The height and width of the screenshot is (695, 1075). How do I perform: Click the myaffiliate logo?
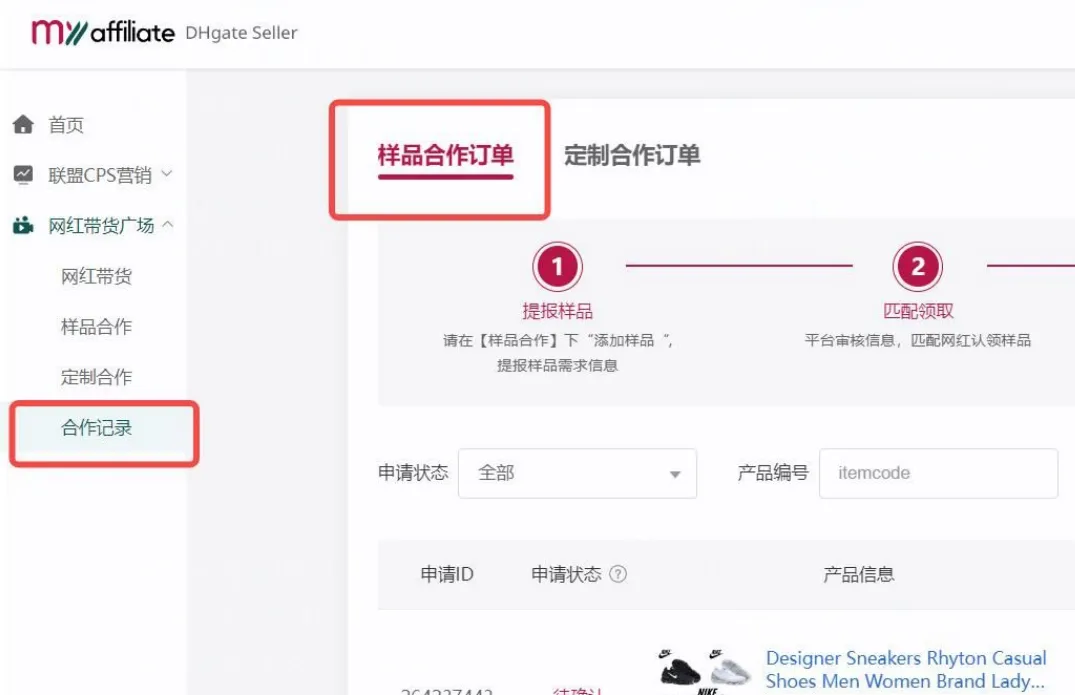tap(103, 32)
